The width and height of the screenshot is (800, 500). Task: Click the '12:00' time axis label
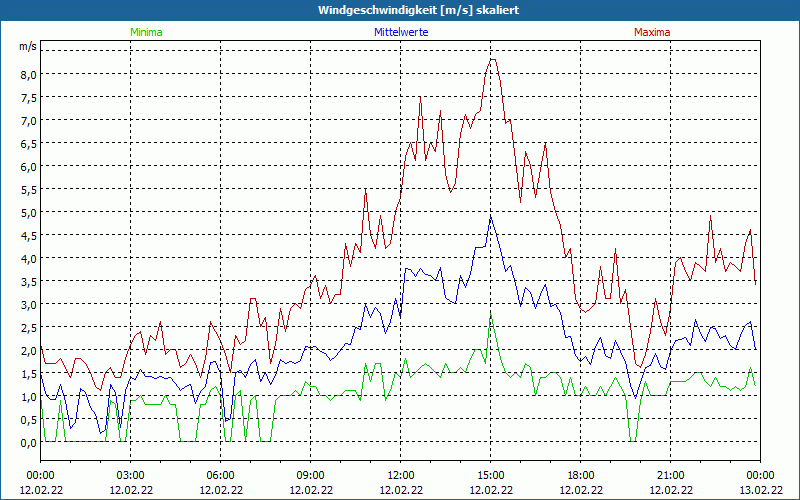pyautogui.click(x=401, y=476)
